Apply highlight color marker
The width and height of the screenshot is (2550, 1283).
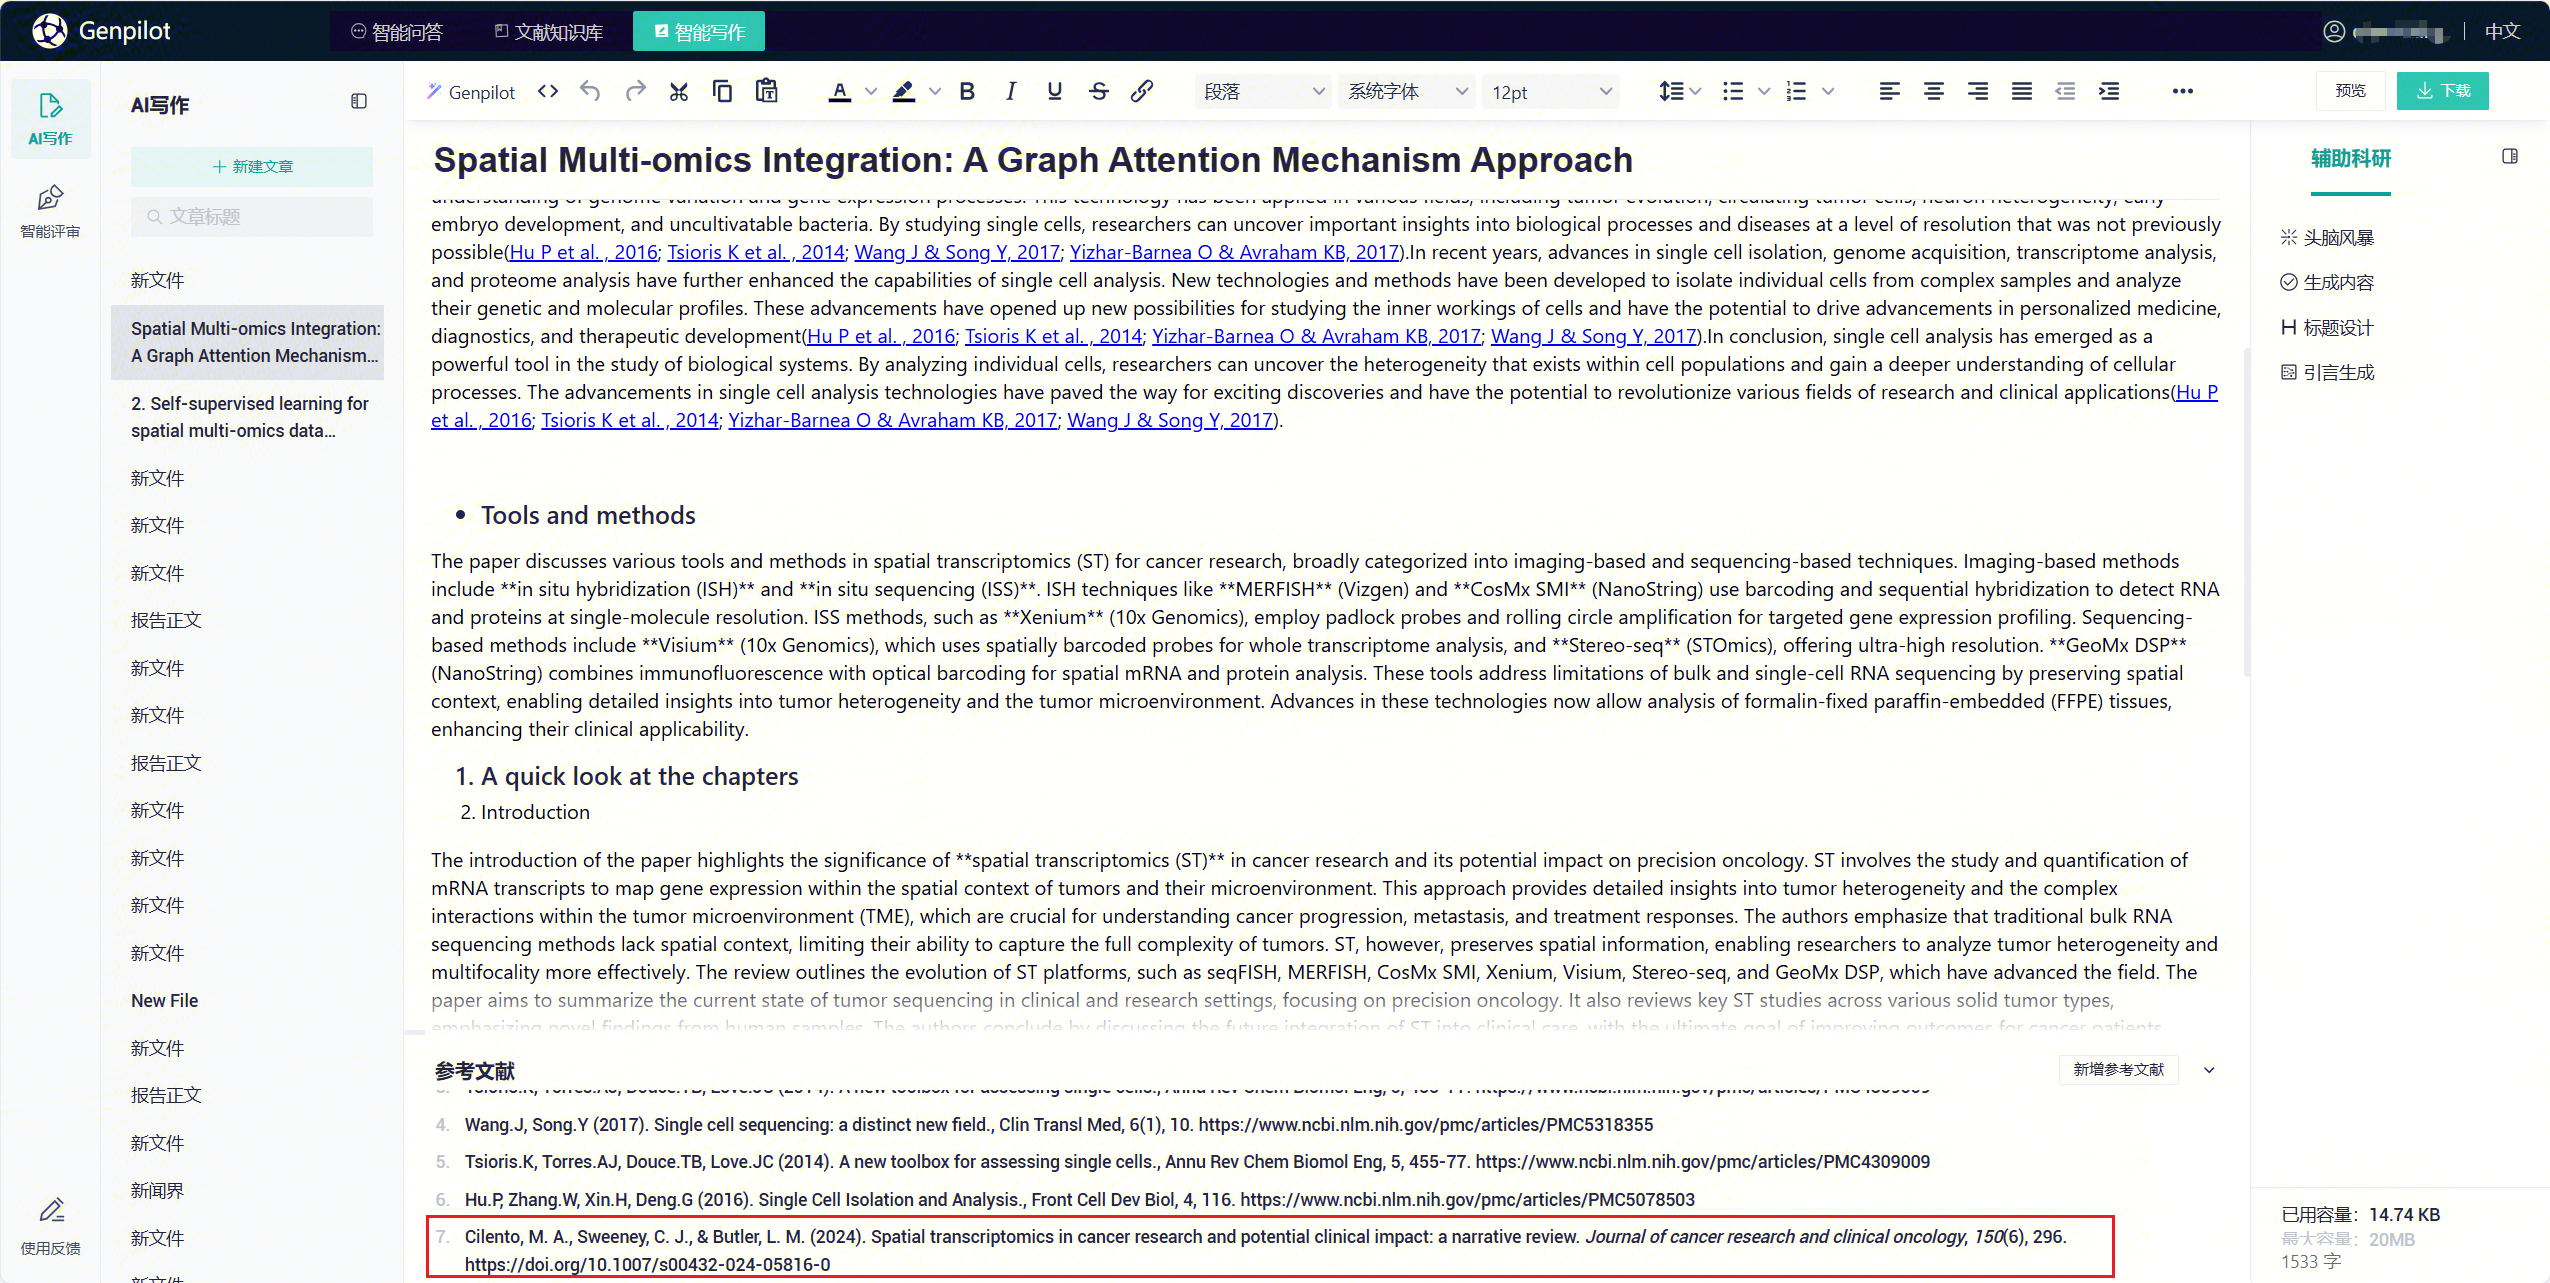pos(904,92)
